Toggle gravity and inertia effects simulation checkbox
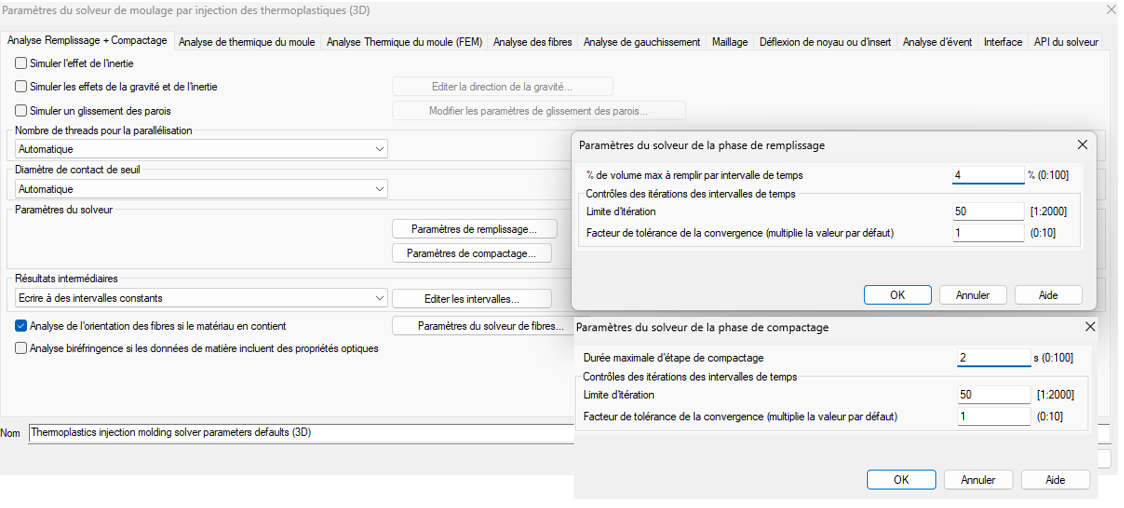Image resolution: width=1124 pixels, height=508 pixels. click(x=22, y=87)
